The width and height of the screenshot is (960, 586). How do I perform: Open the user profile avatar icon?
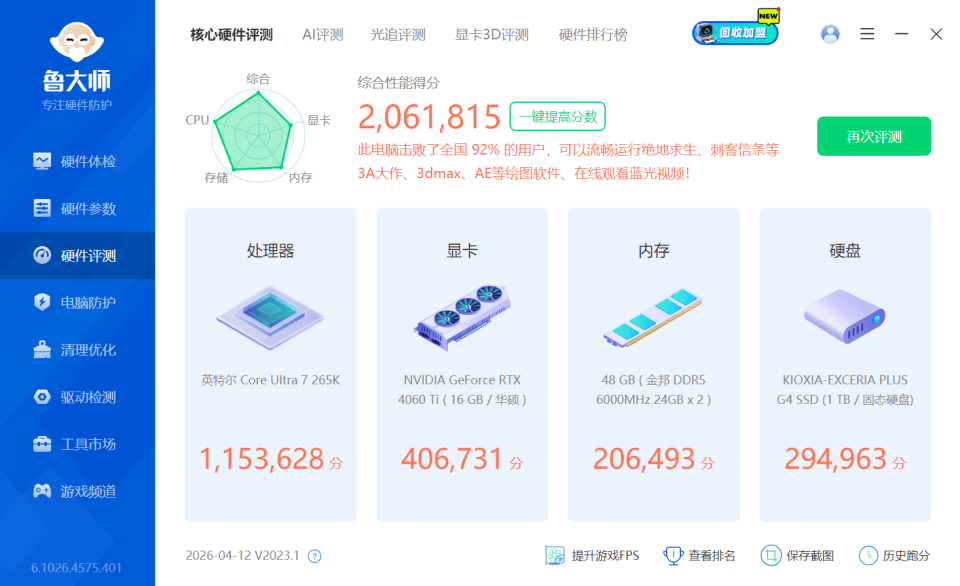point(830,34)
